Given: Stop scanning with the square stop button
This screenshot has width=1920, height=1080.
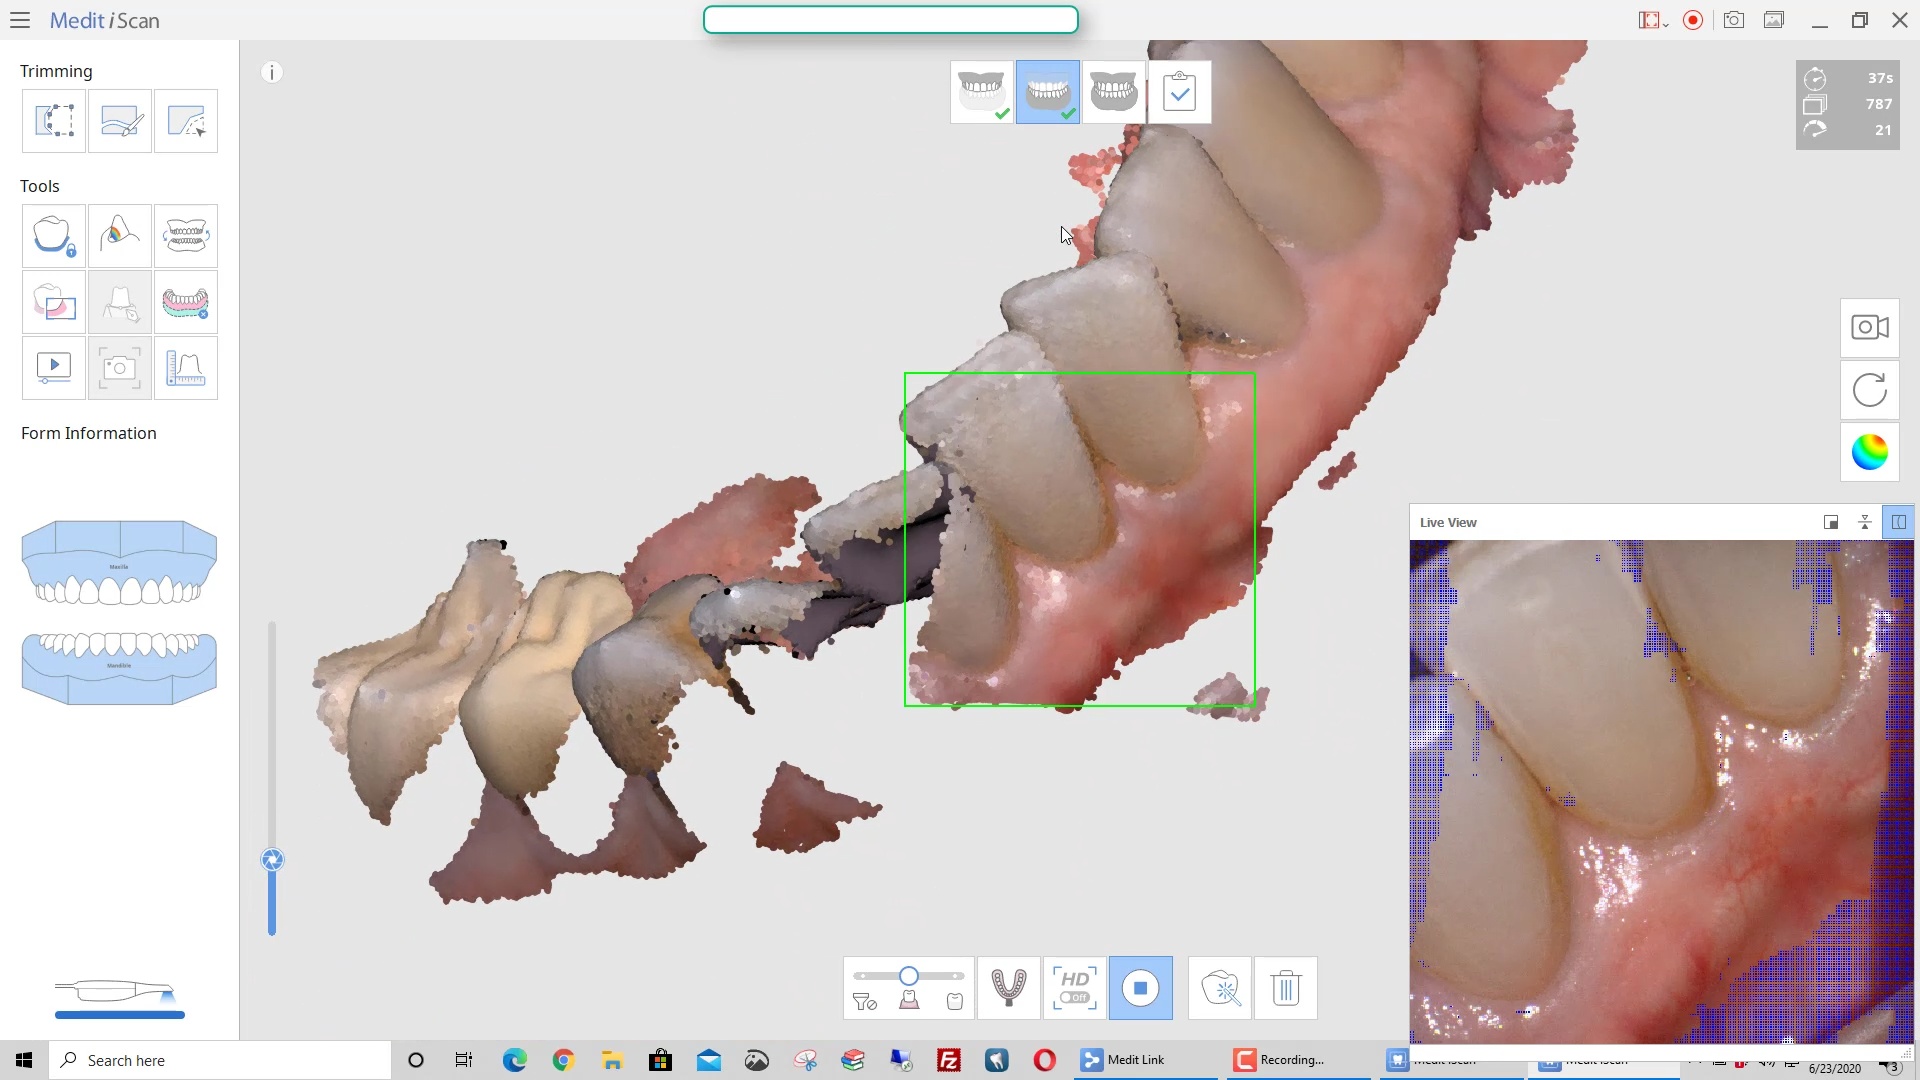Looking at the screenshot, I should [1140, 988].
